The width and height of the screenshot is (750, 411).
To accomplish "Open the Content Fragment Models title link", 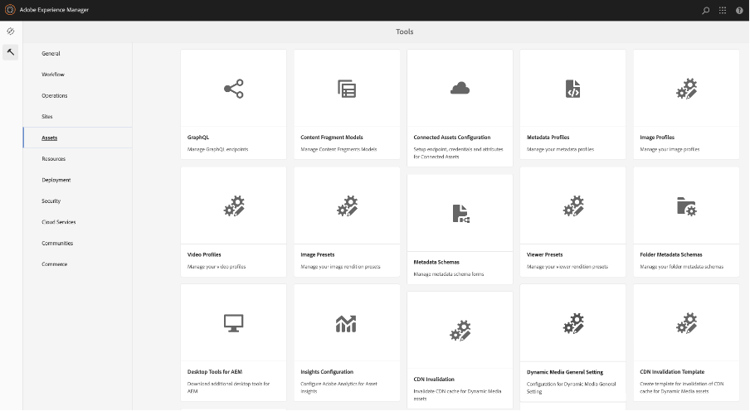I will click(x=331, y=137).
